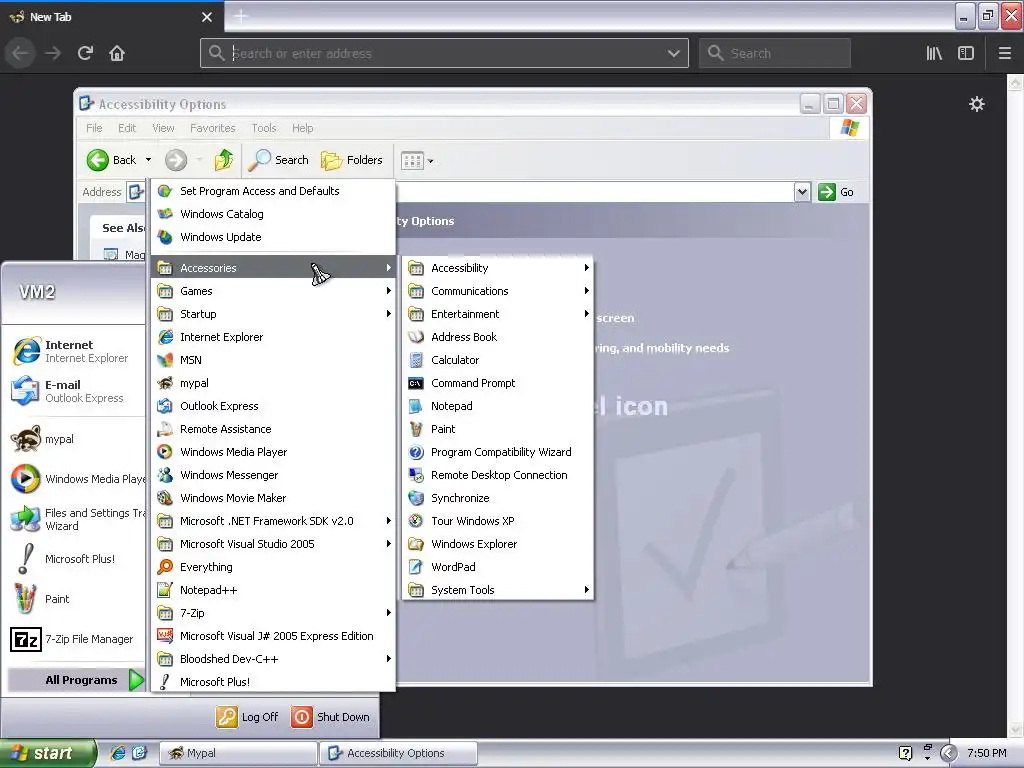Click the Shut Down button
Screen dimensions: 1024x768
pyautogui.click(x=330, y=717)
